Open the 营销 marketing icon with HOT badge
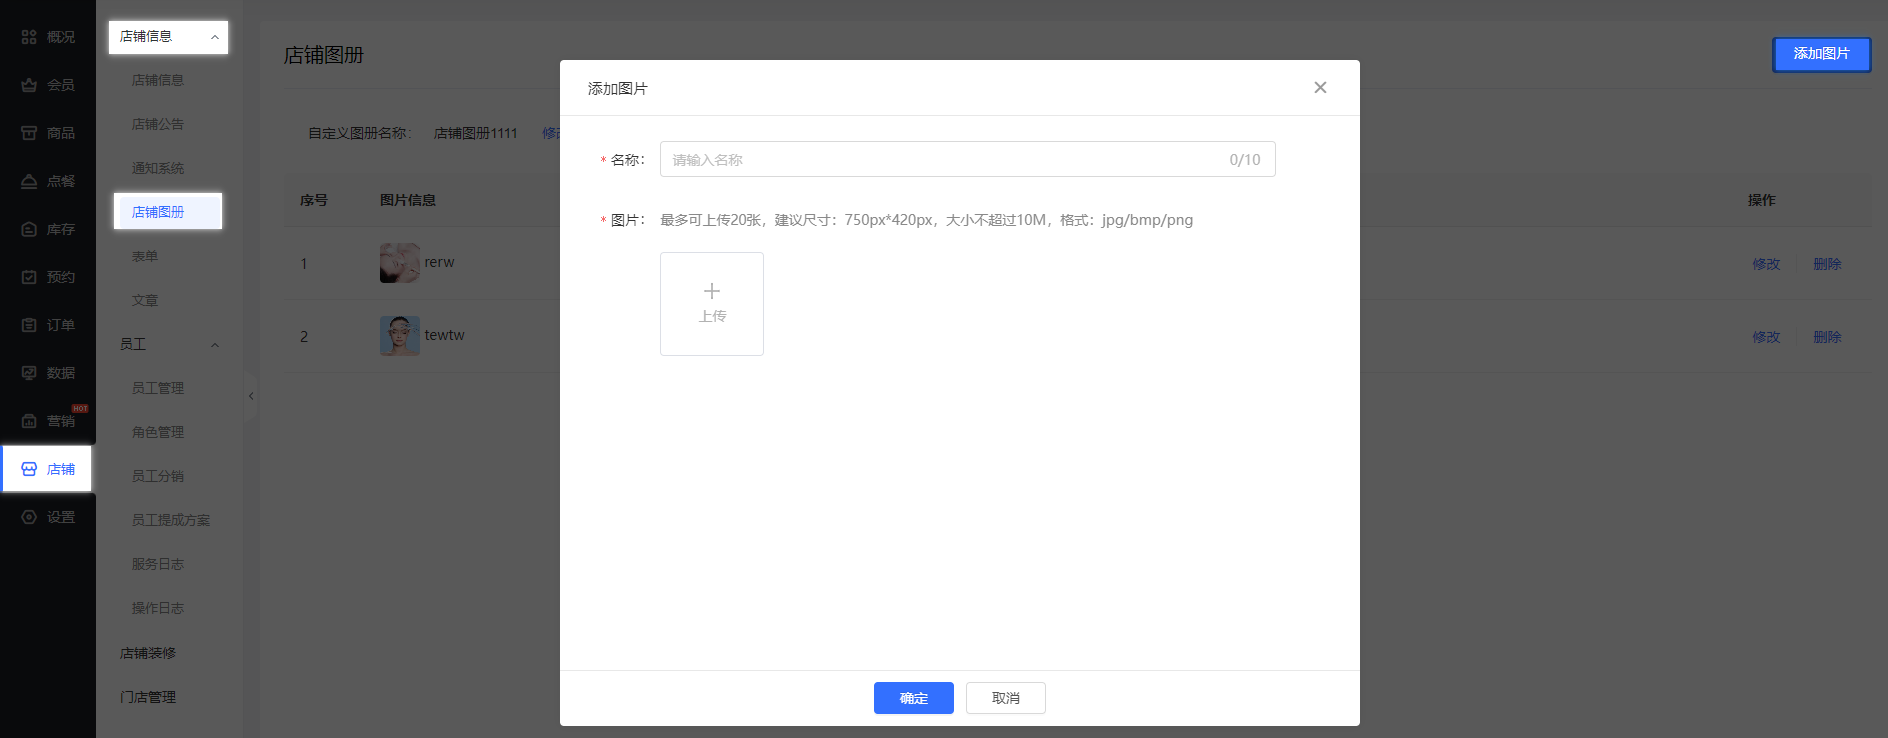The image size is (1888, 738). [x=29, y=421]
